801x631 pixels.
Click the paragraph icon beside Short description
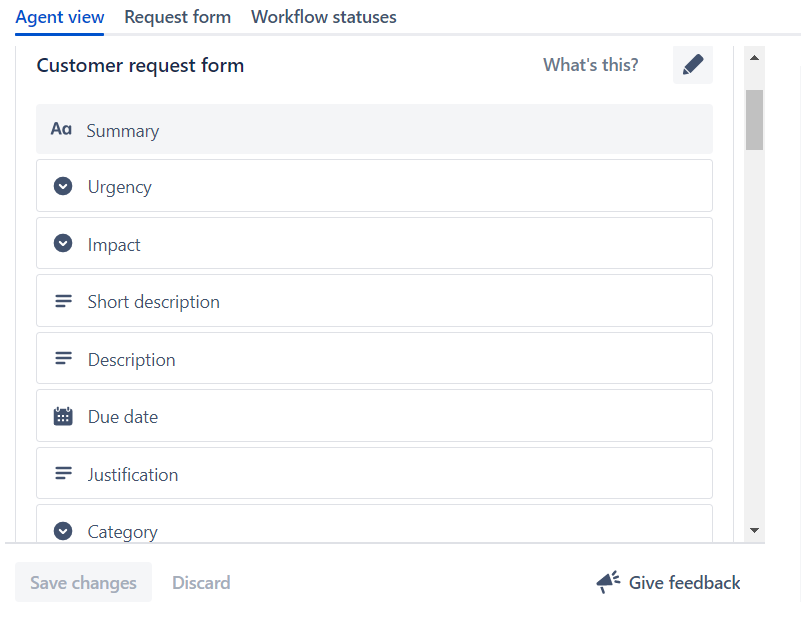pos(62,300)
